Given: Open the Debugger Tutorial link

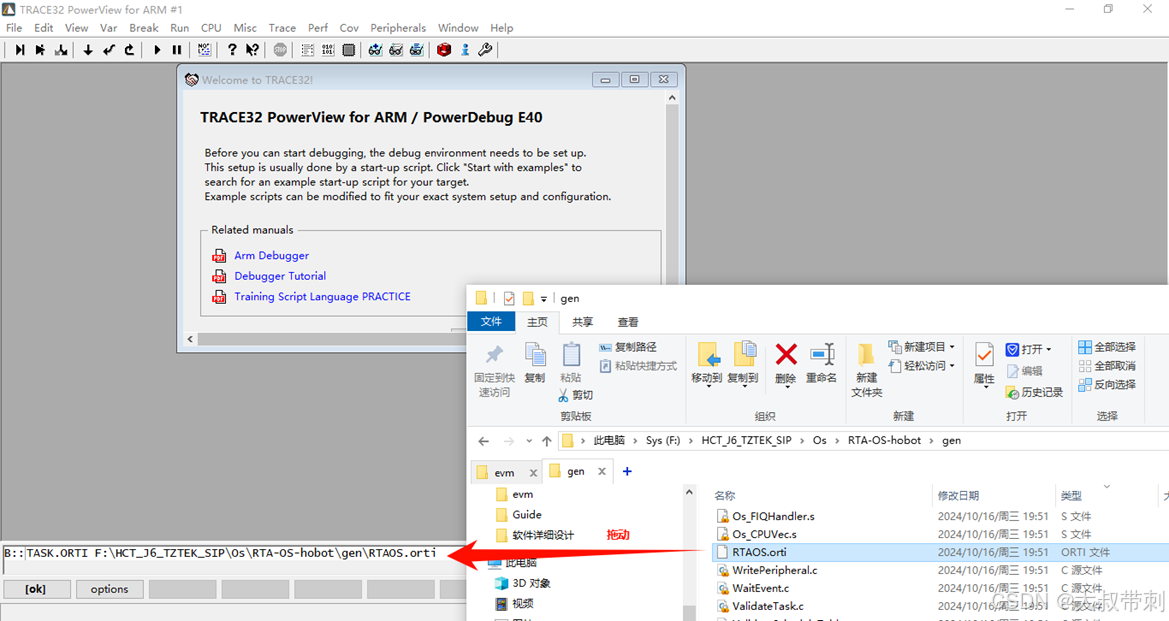Looking at the screenshot, I should (x=280, y=276).
